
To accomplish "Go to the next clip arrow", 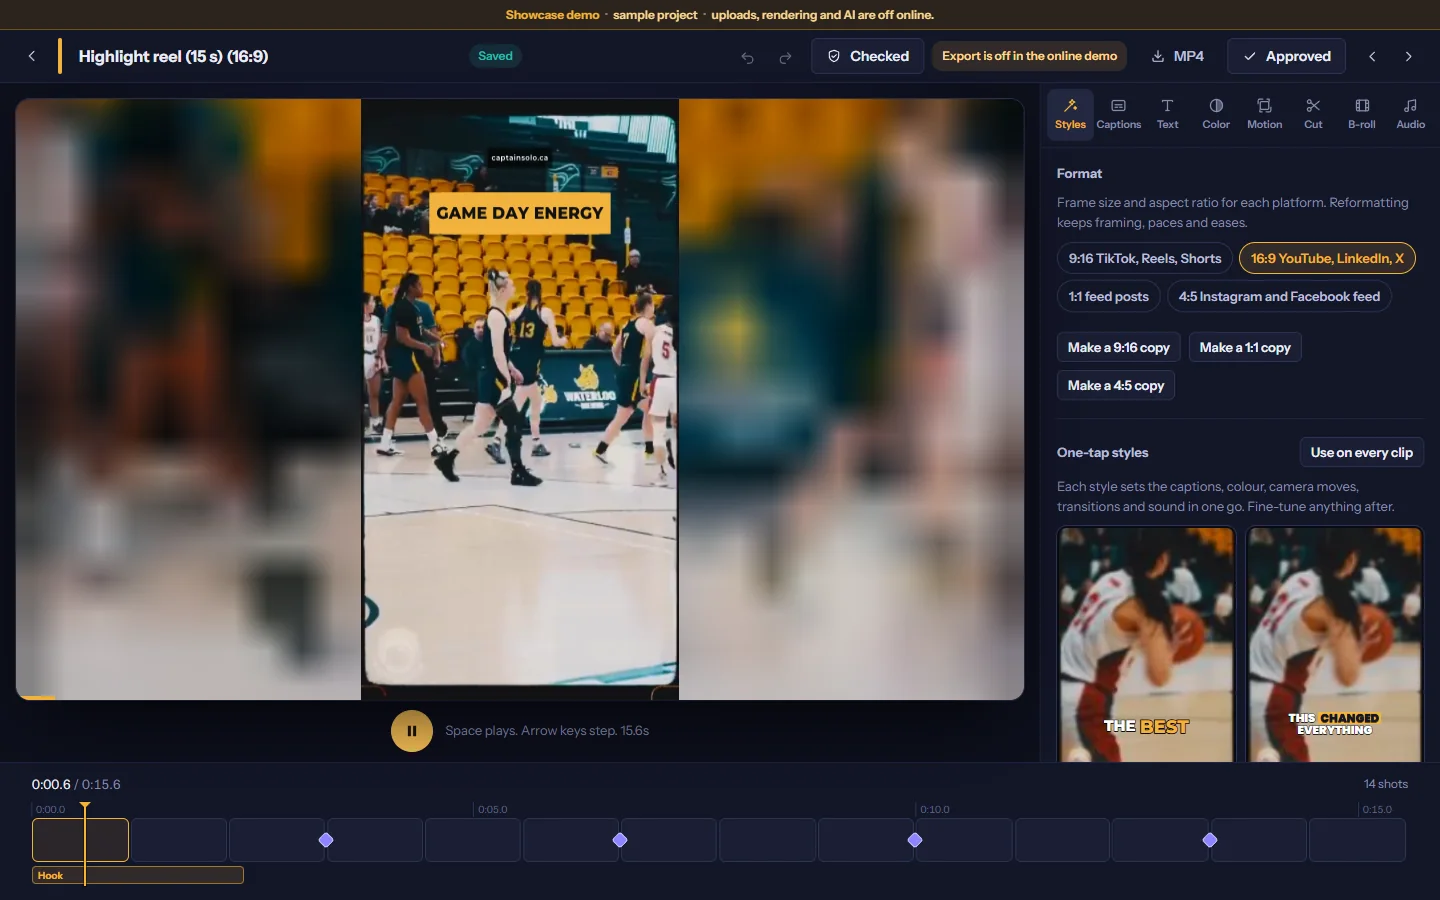I will [1408, 56].
